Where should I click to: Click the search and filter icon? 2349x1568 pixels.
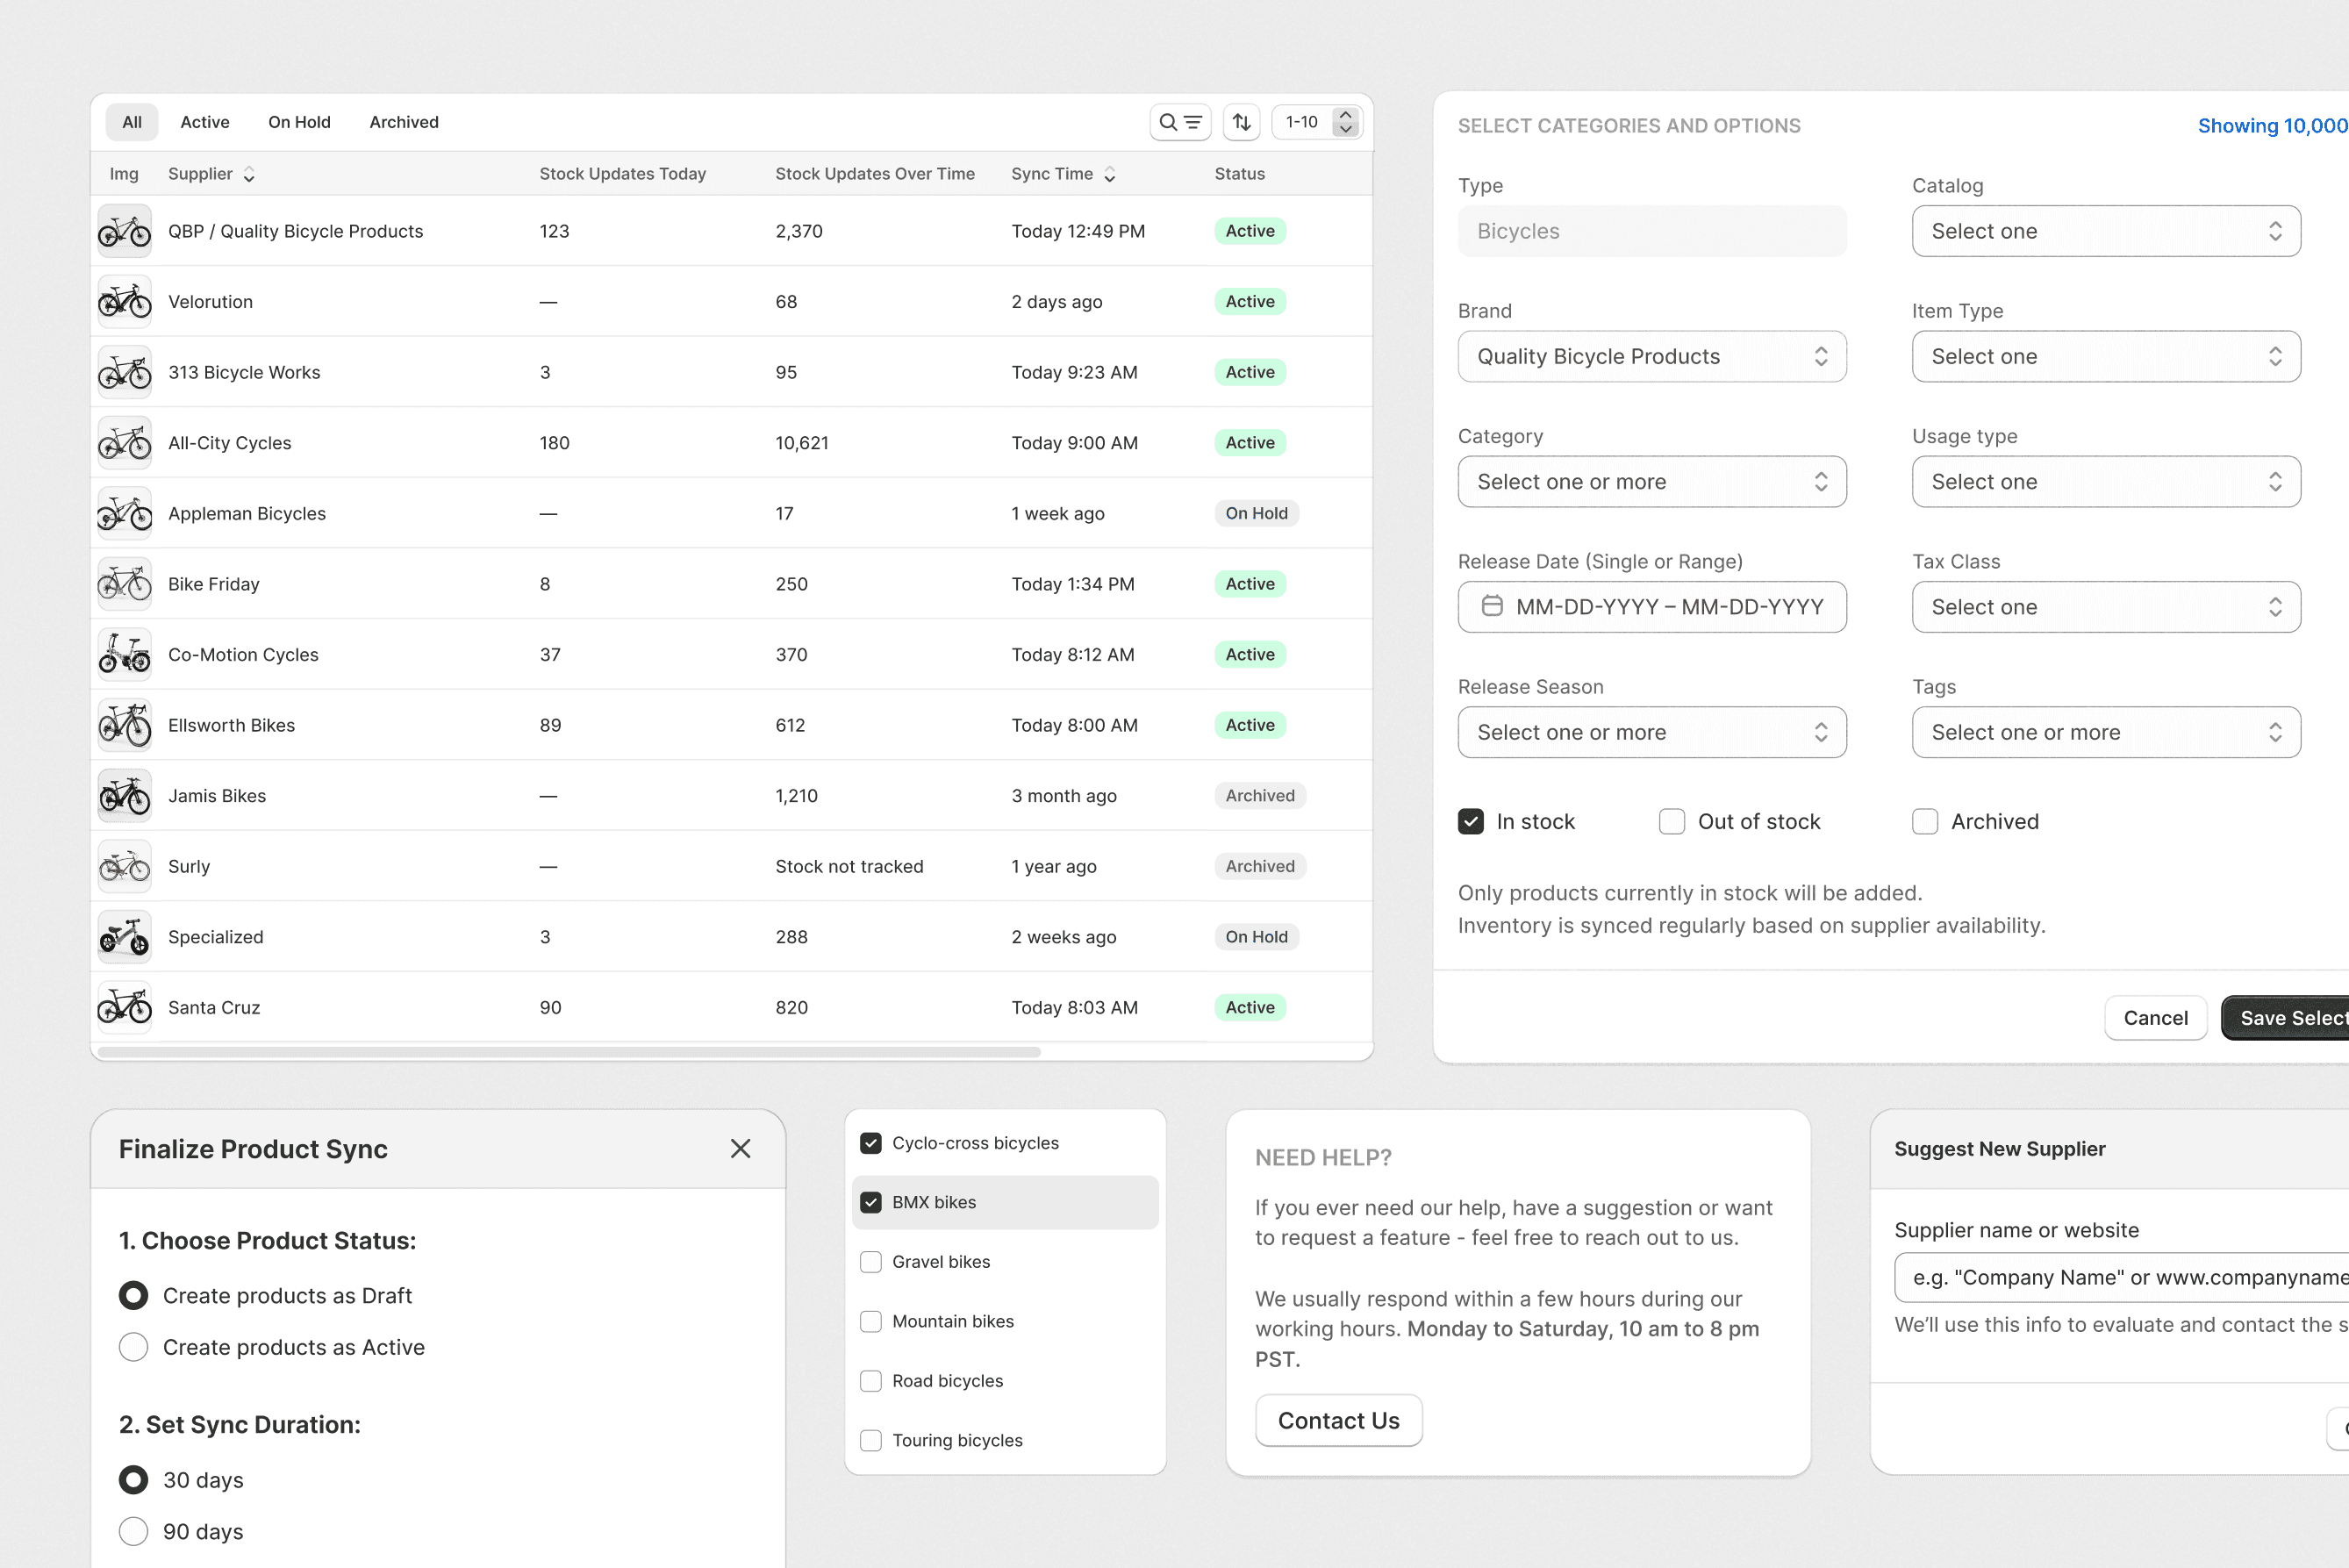pos(1180,122)
